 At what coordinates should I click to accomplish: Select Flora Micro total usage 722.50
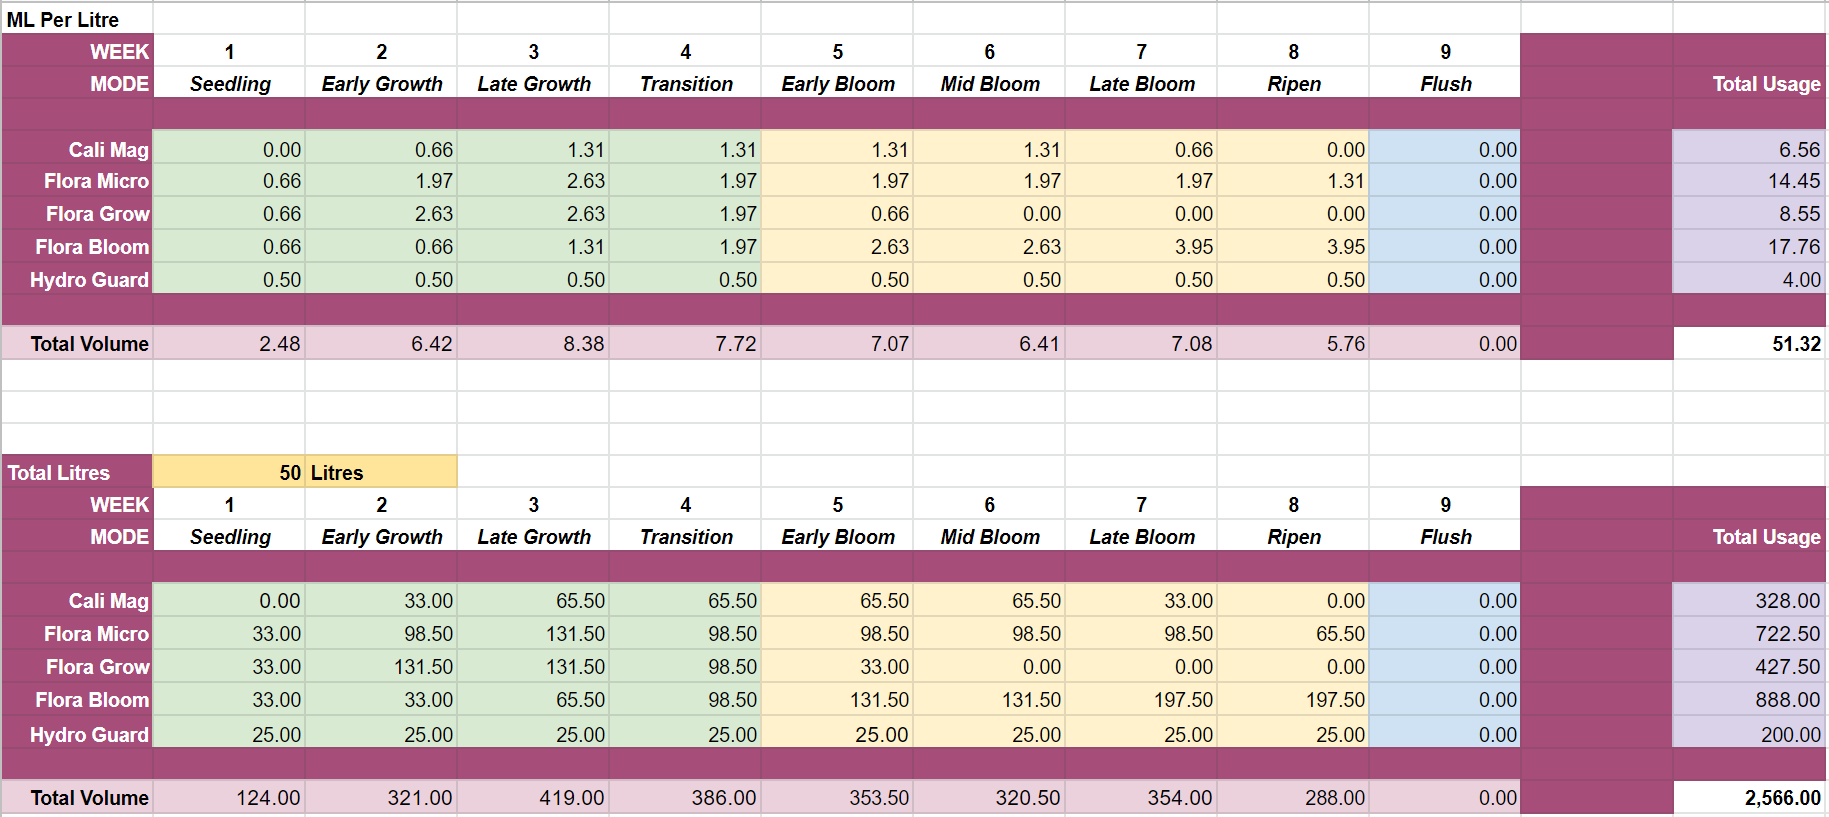click(x=1749, y=634)
